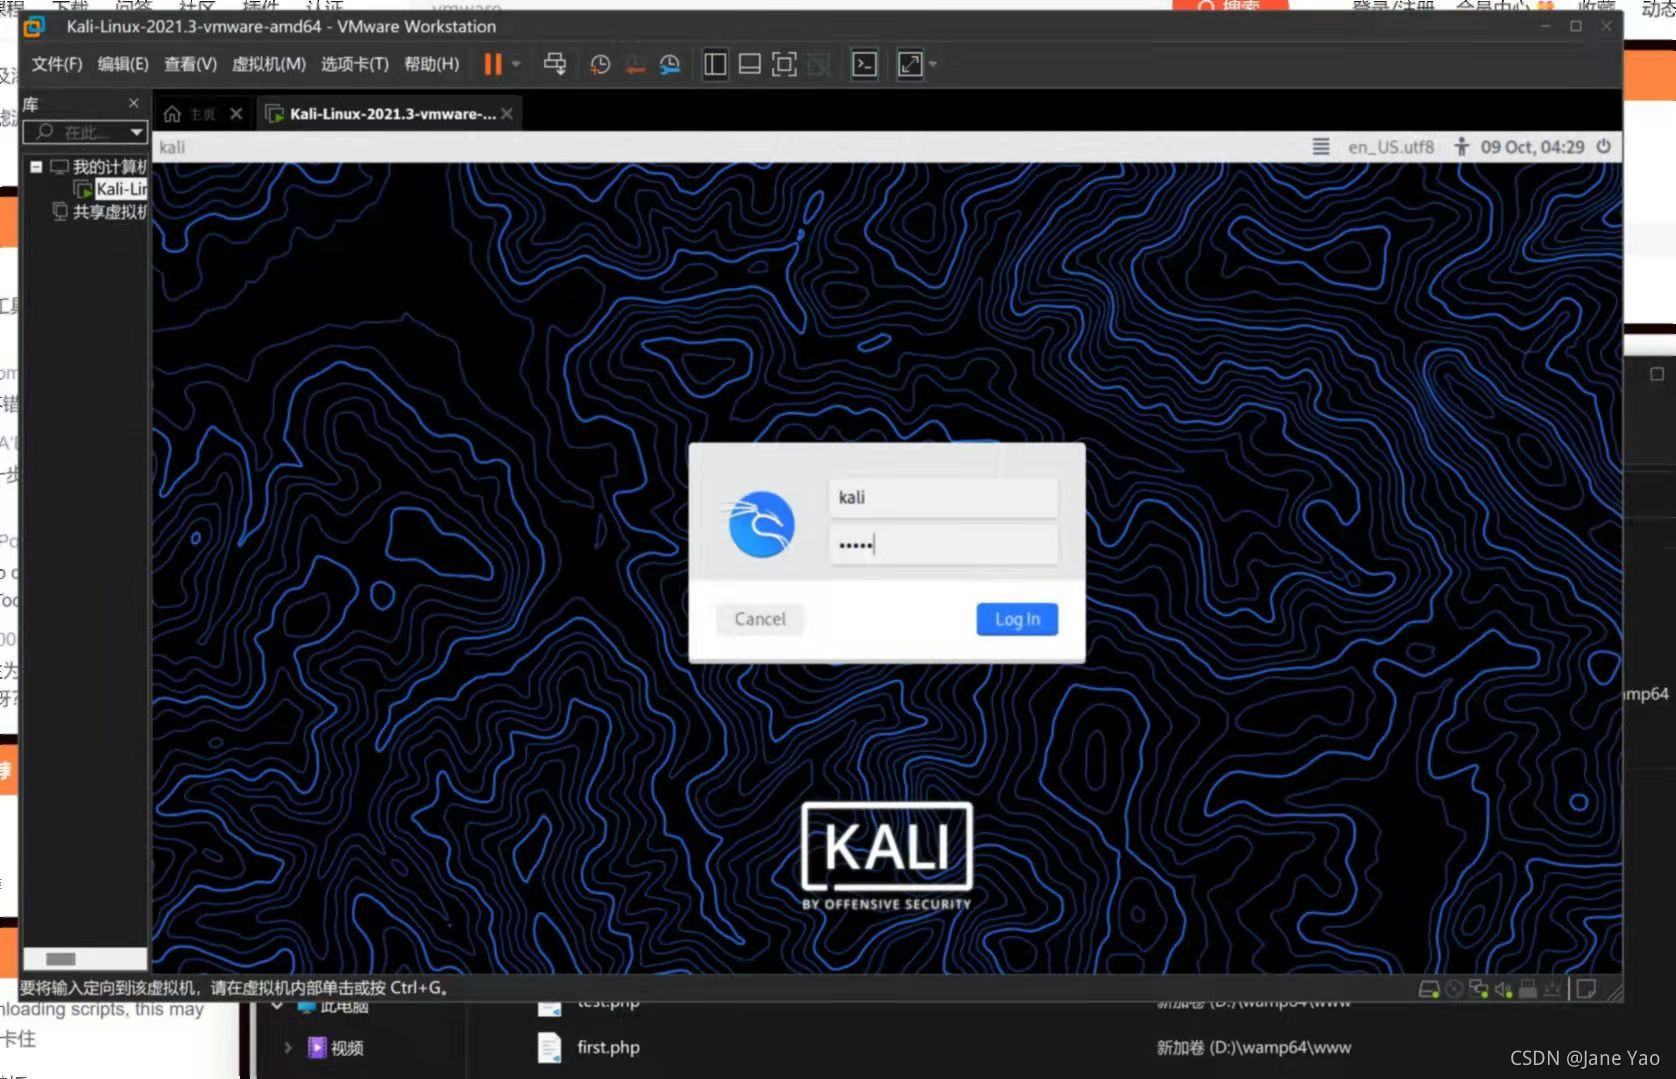The image size is (1676, 1079).
Task: Click the Kali dragon avatar image
Action: point(761,524)
